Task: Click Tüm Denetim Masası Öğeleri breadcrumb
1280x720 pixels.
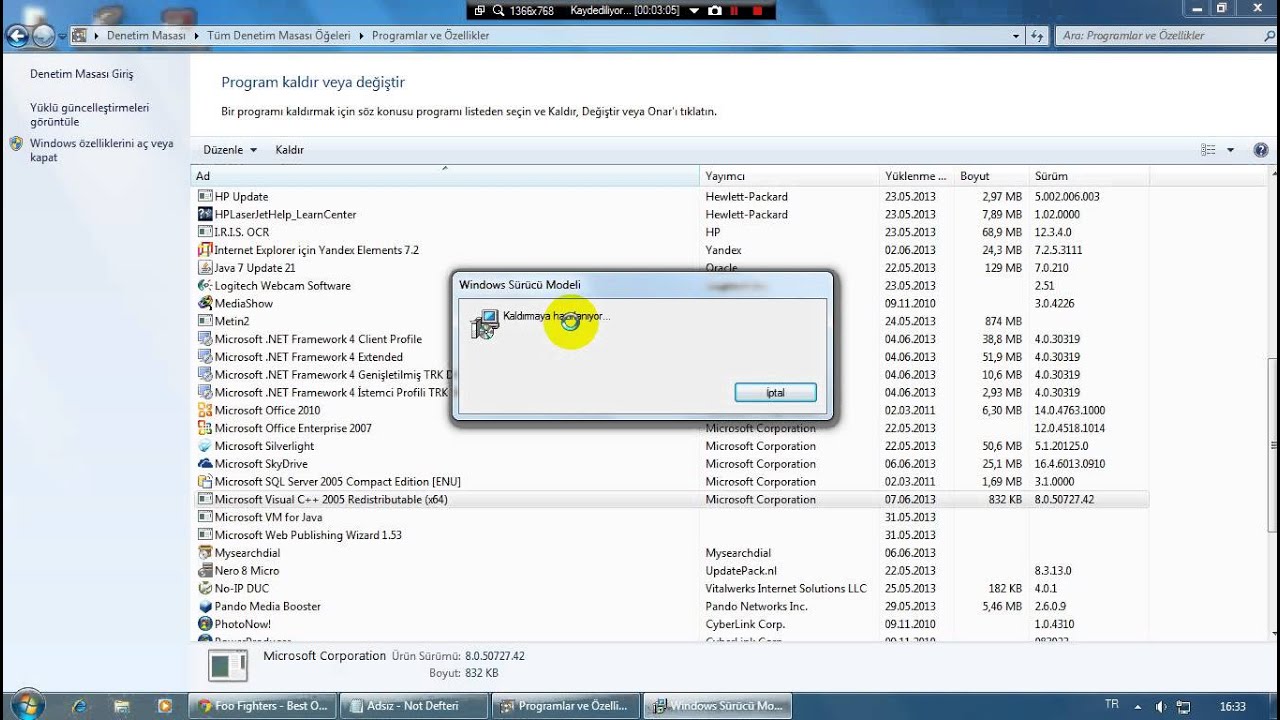Action: coord(279,35)
